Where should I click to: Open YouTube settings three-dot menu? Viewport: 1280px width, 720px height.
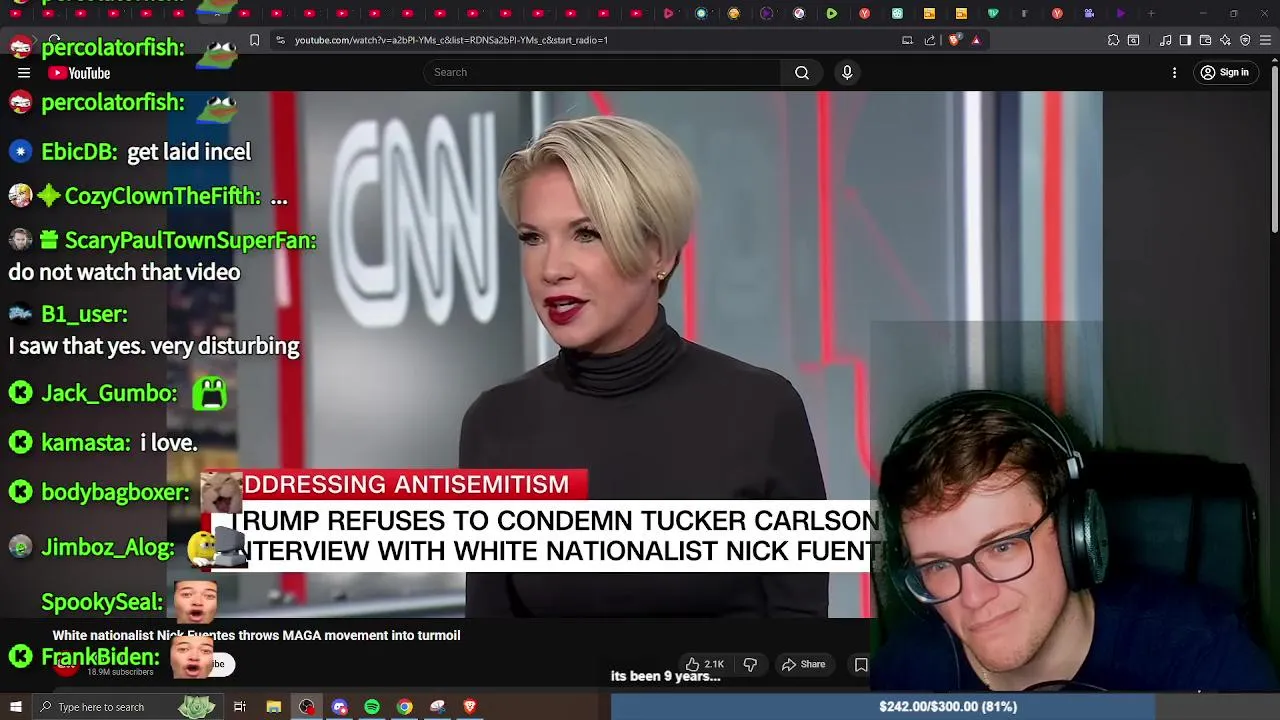1175,73
